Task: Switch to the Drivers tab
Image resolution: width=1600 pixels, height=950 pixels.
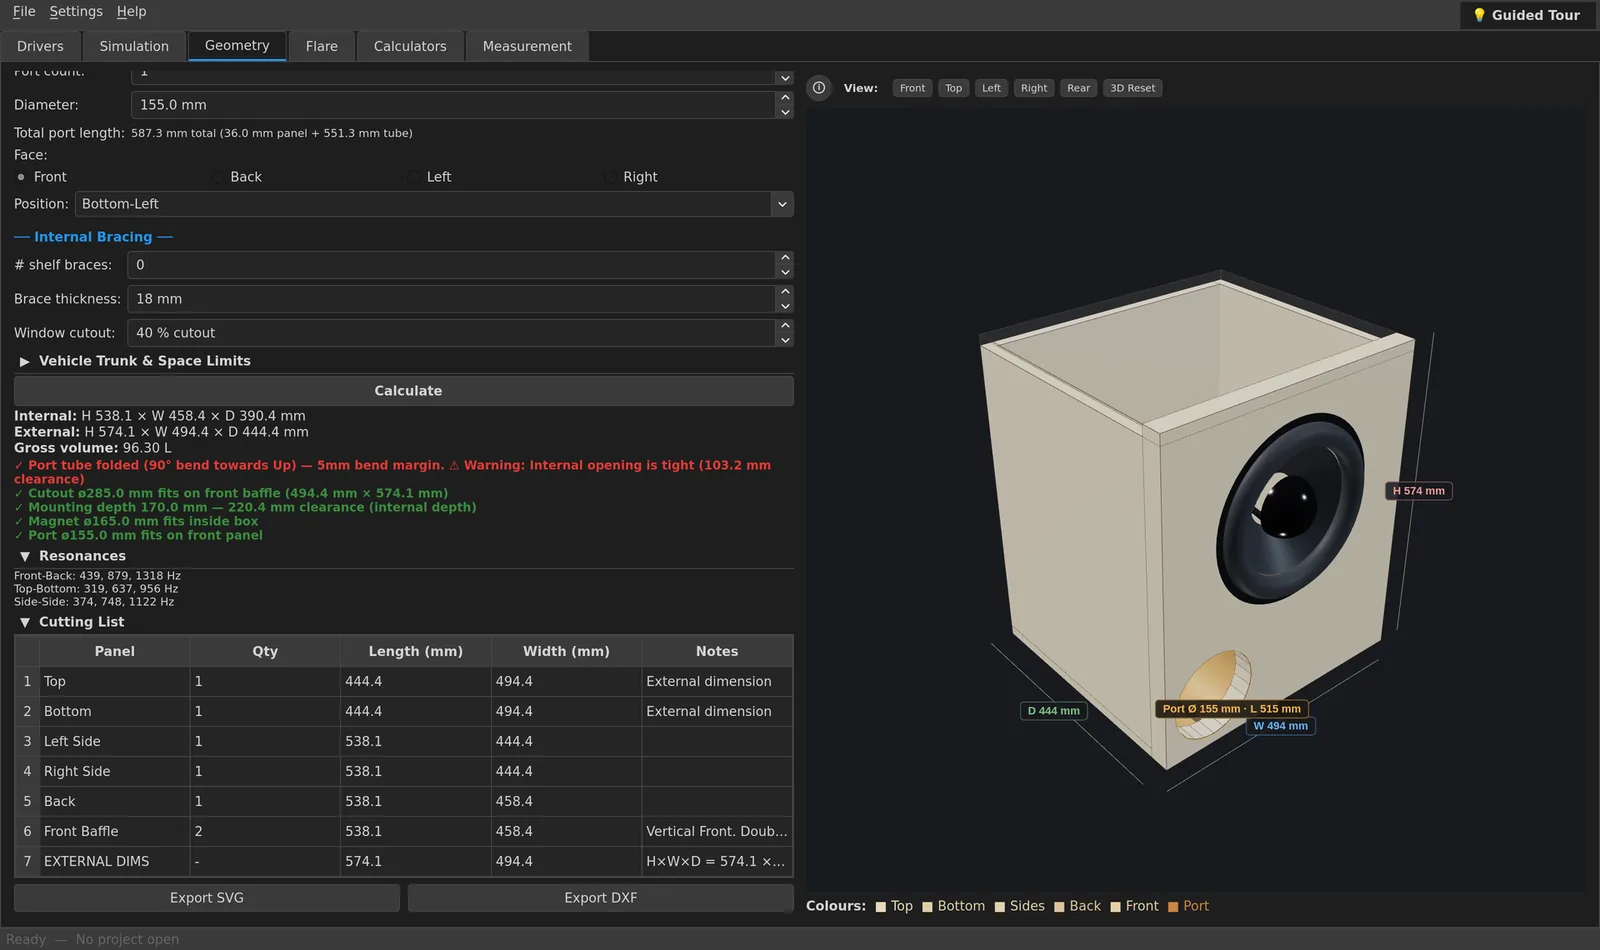Action: click(40, 46)
